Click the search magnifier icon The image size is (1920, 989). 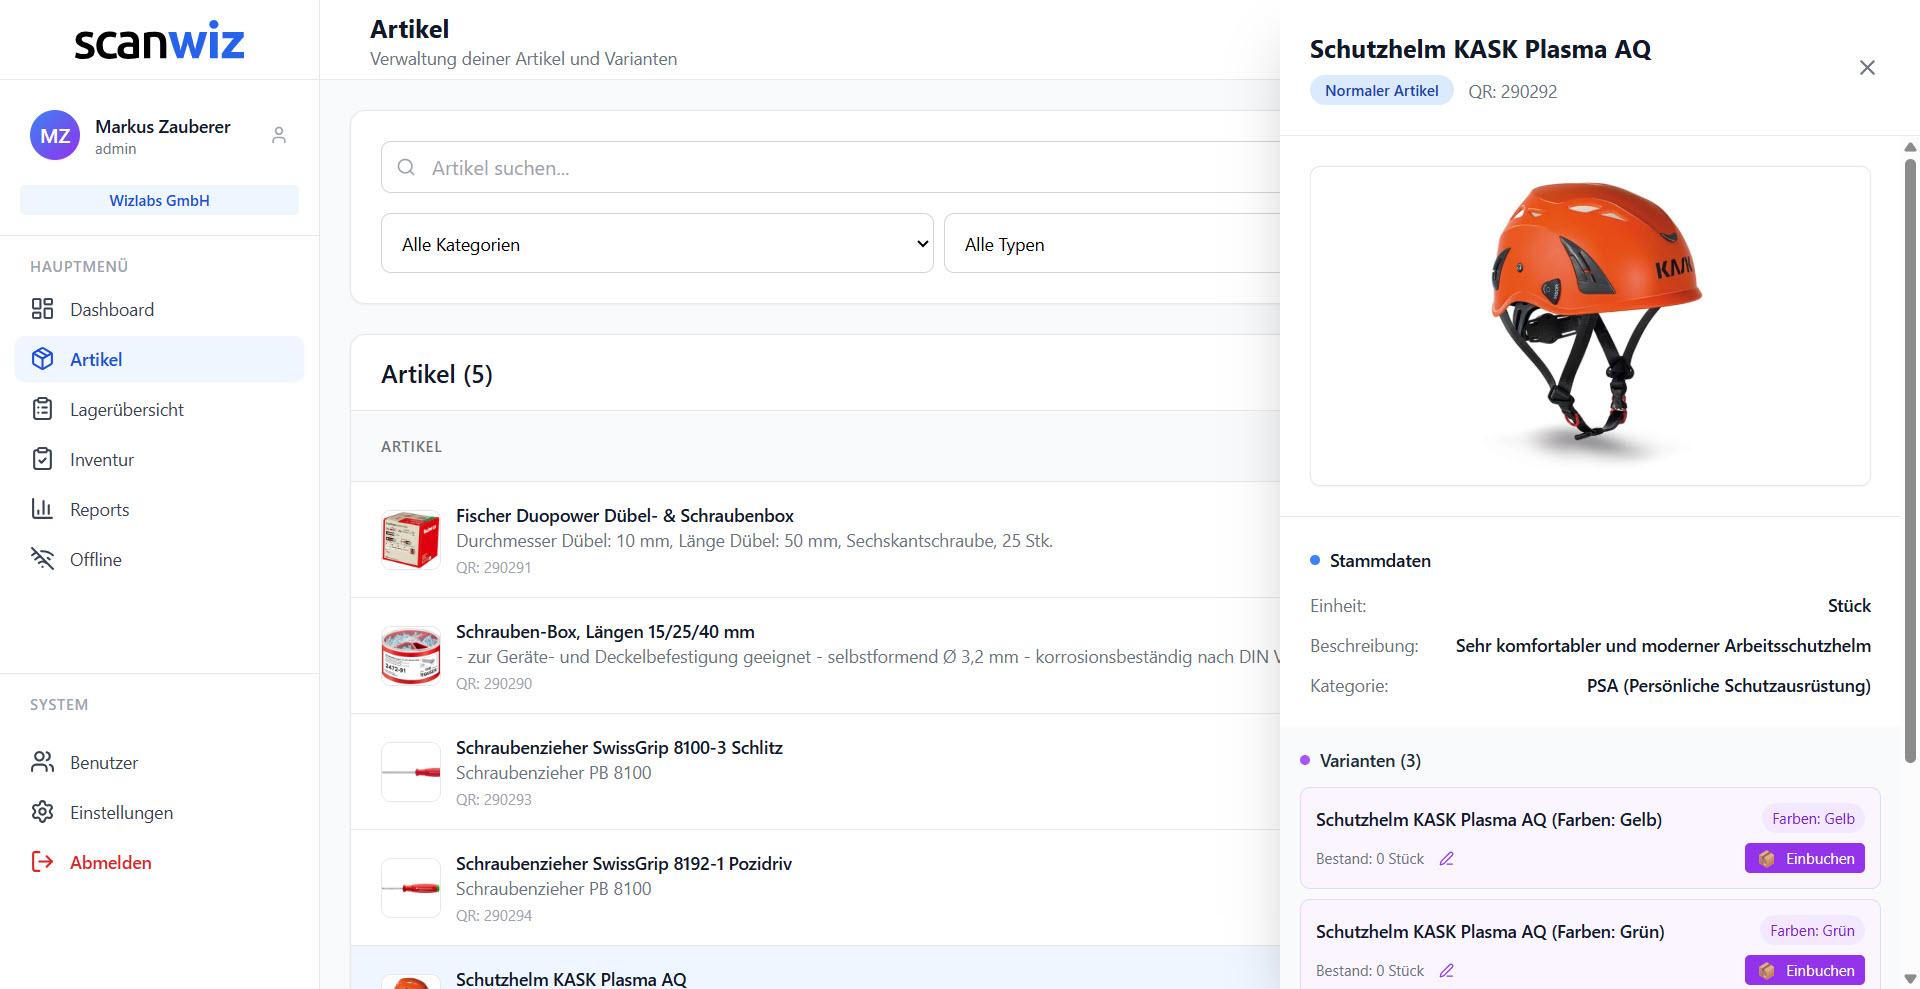[406, 167]
